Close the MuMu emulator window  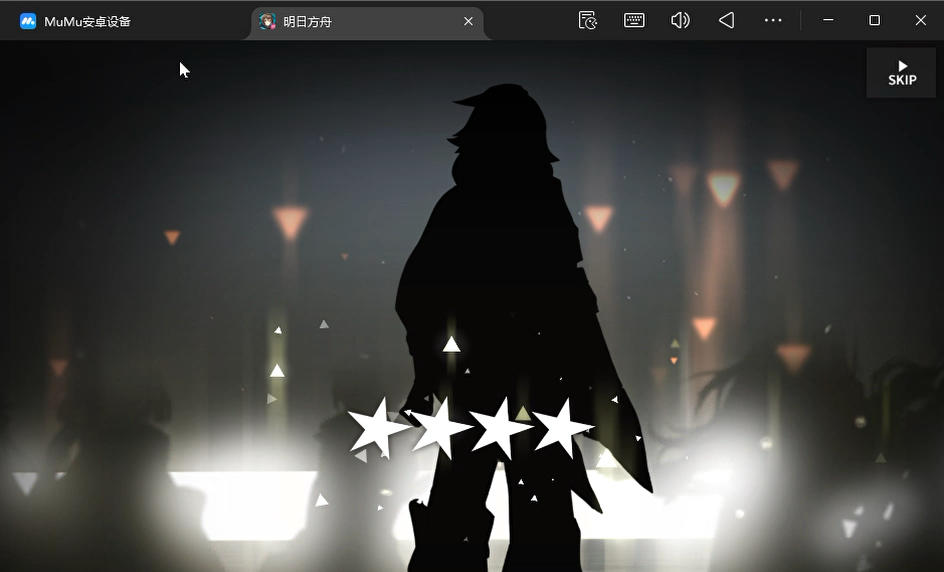click(921, 20)
